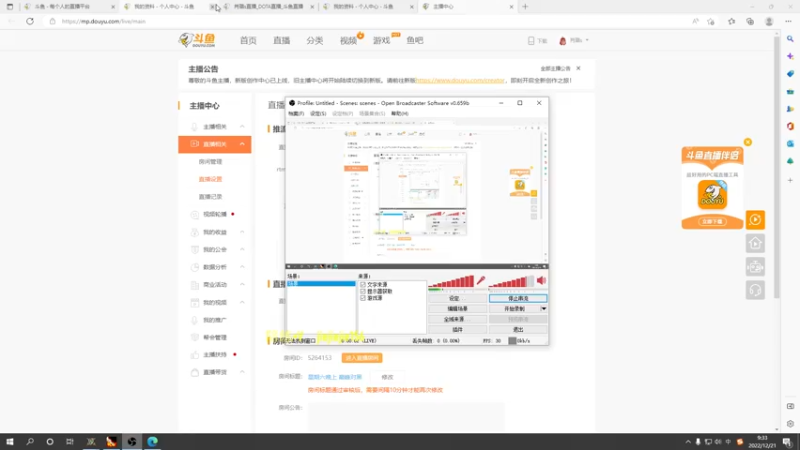Close the Douyu live companion ad popup

tap(747, 142)
